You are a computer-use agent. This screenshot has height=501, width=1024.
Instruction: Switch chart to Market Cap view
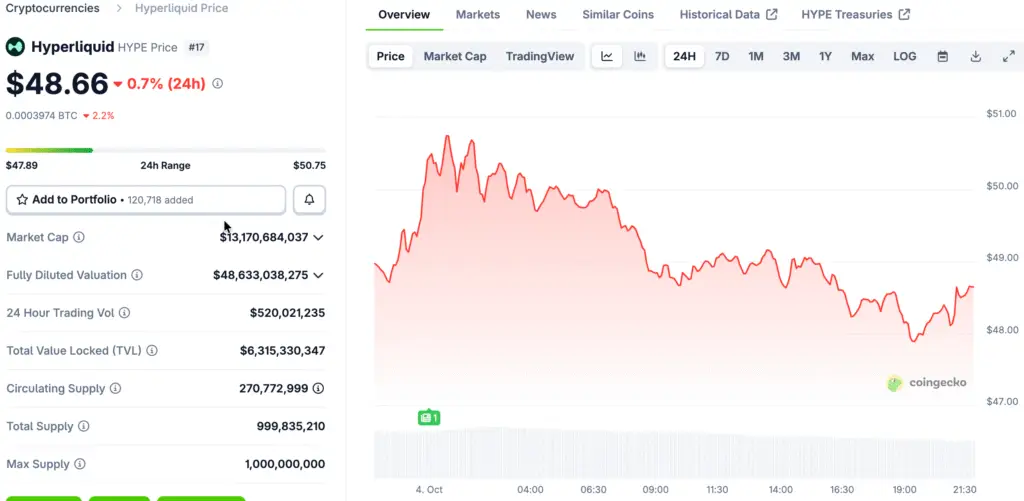(x=455, y=56)
